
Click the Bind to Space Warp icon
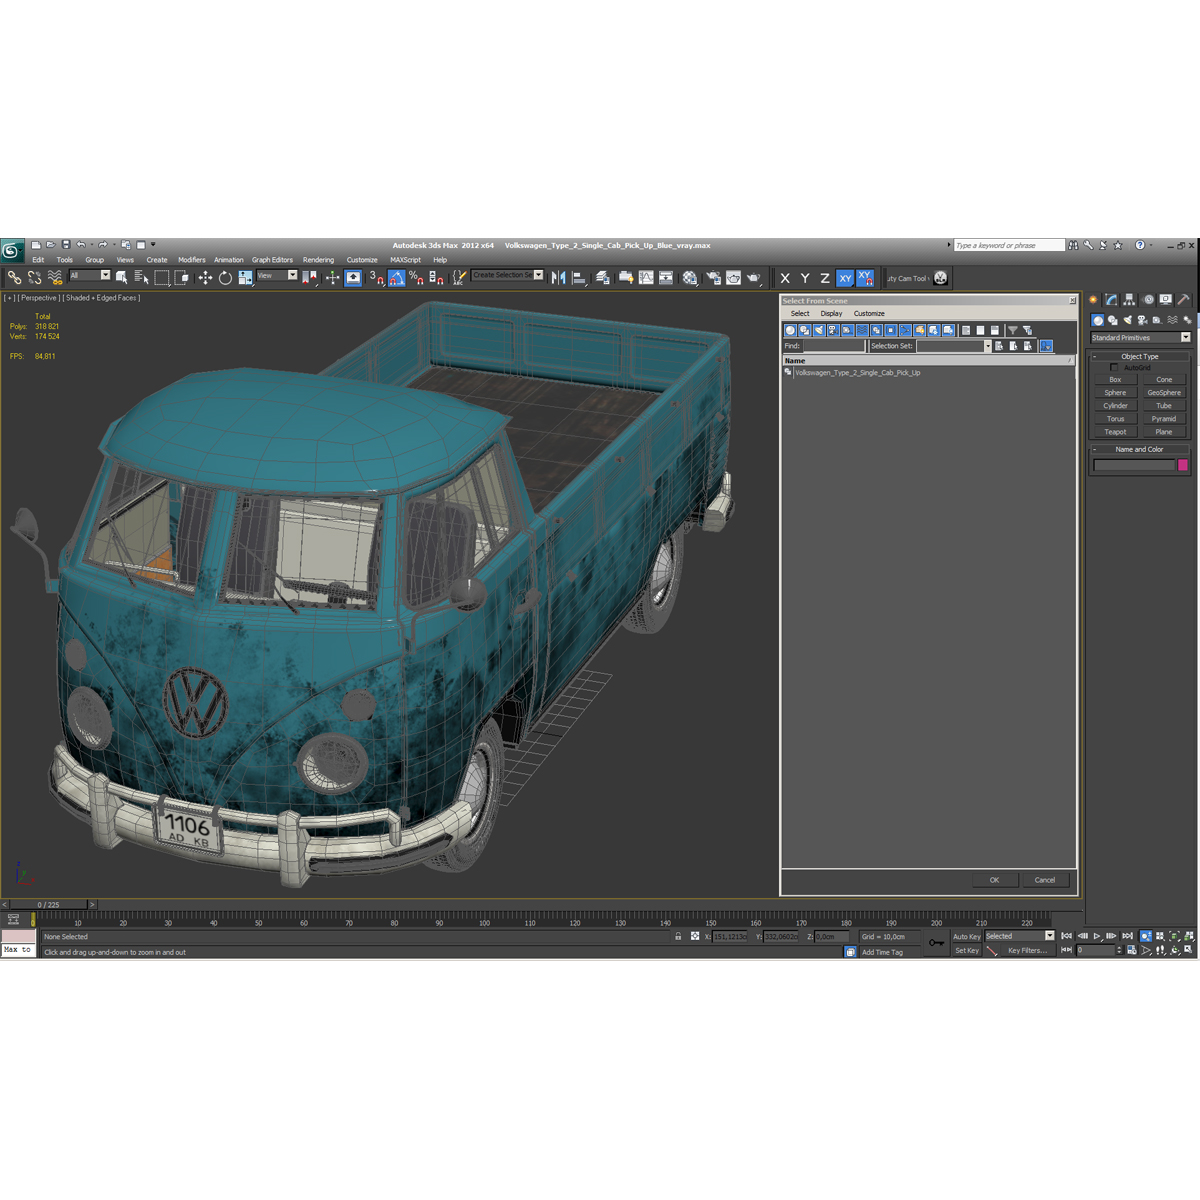[x=55, y=278]
